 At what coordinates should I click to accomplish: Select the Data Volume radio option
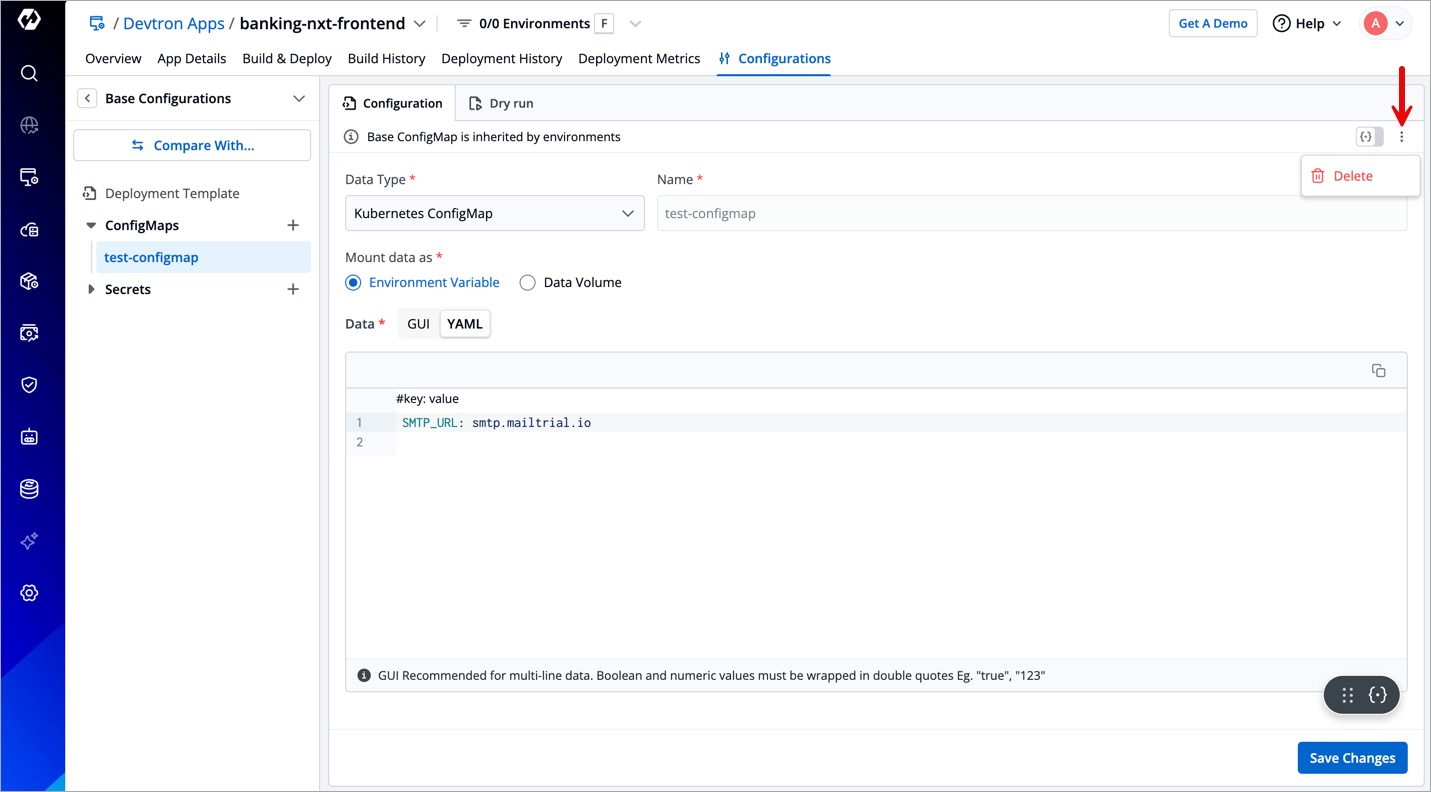coord(527,283)
